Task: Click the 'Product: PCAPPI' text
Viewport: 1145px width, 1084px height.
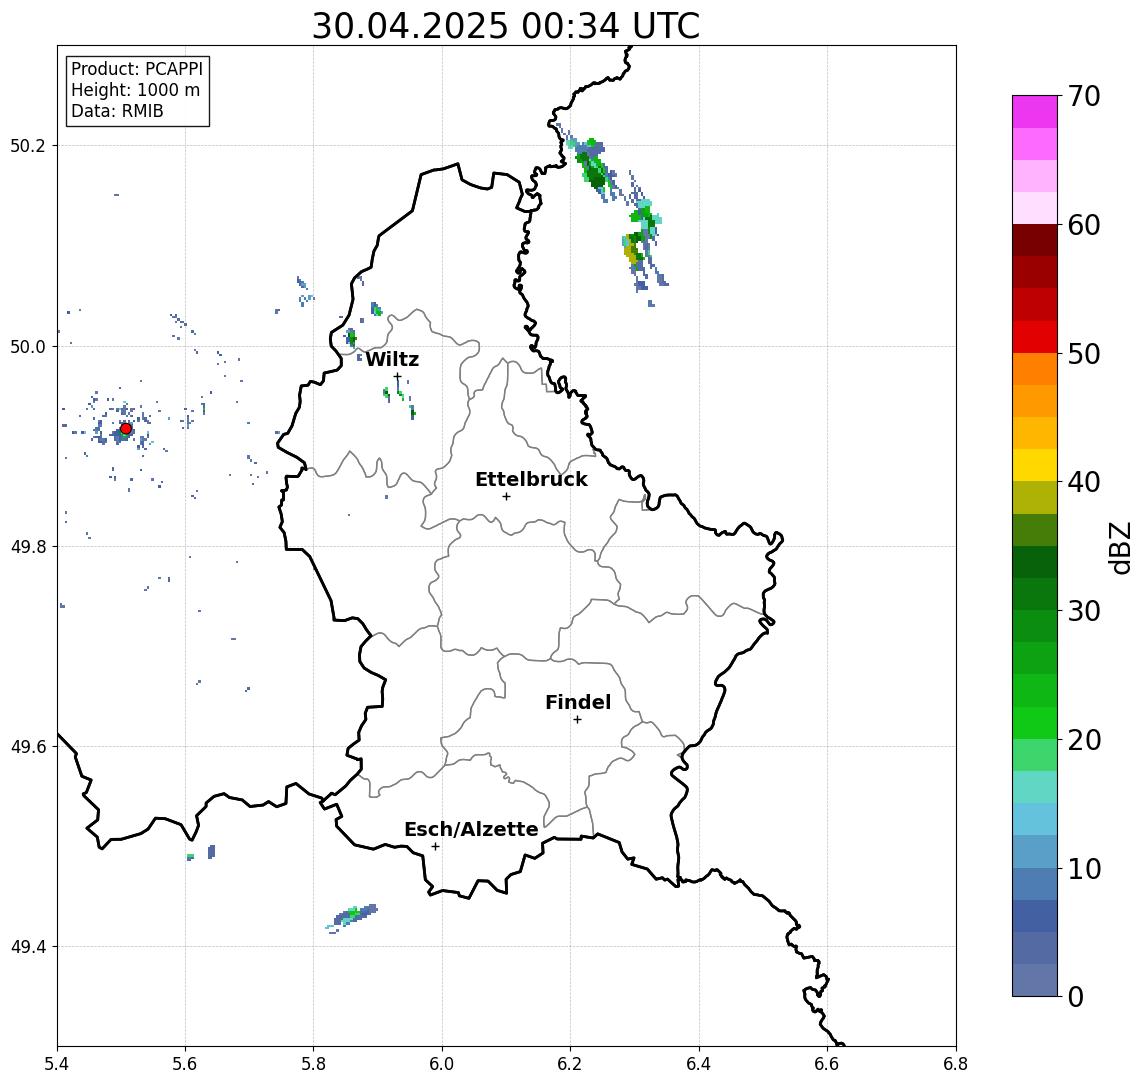Action: (x=137, y=69)
